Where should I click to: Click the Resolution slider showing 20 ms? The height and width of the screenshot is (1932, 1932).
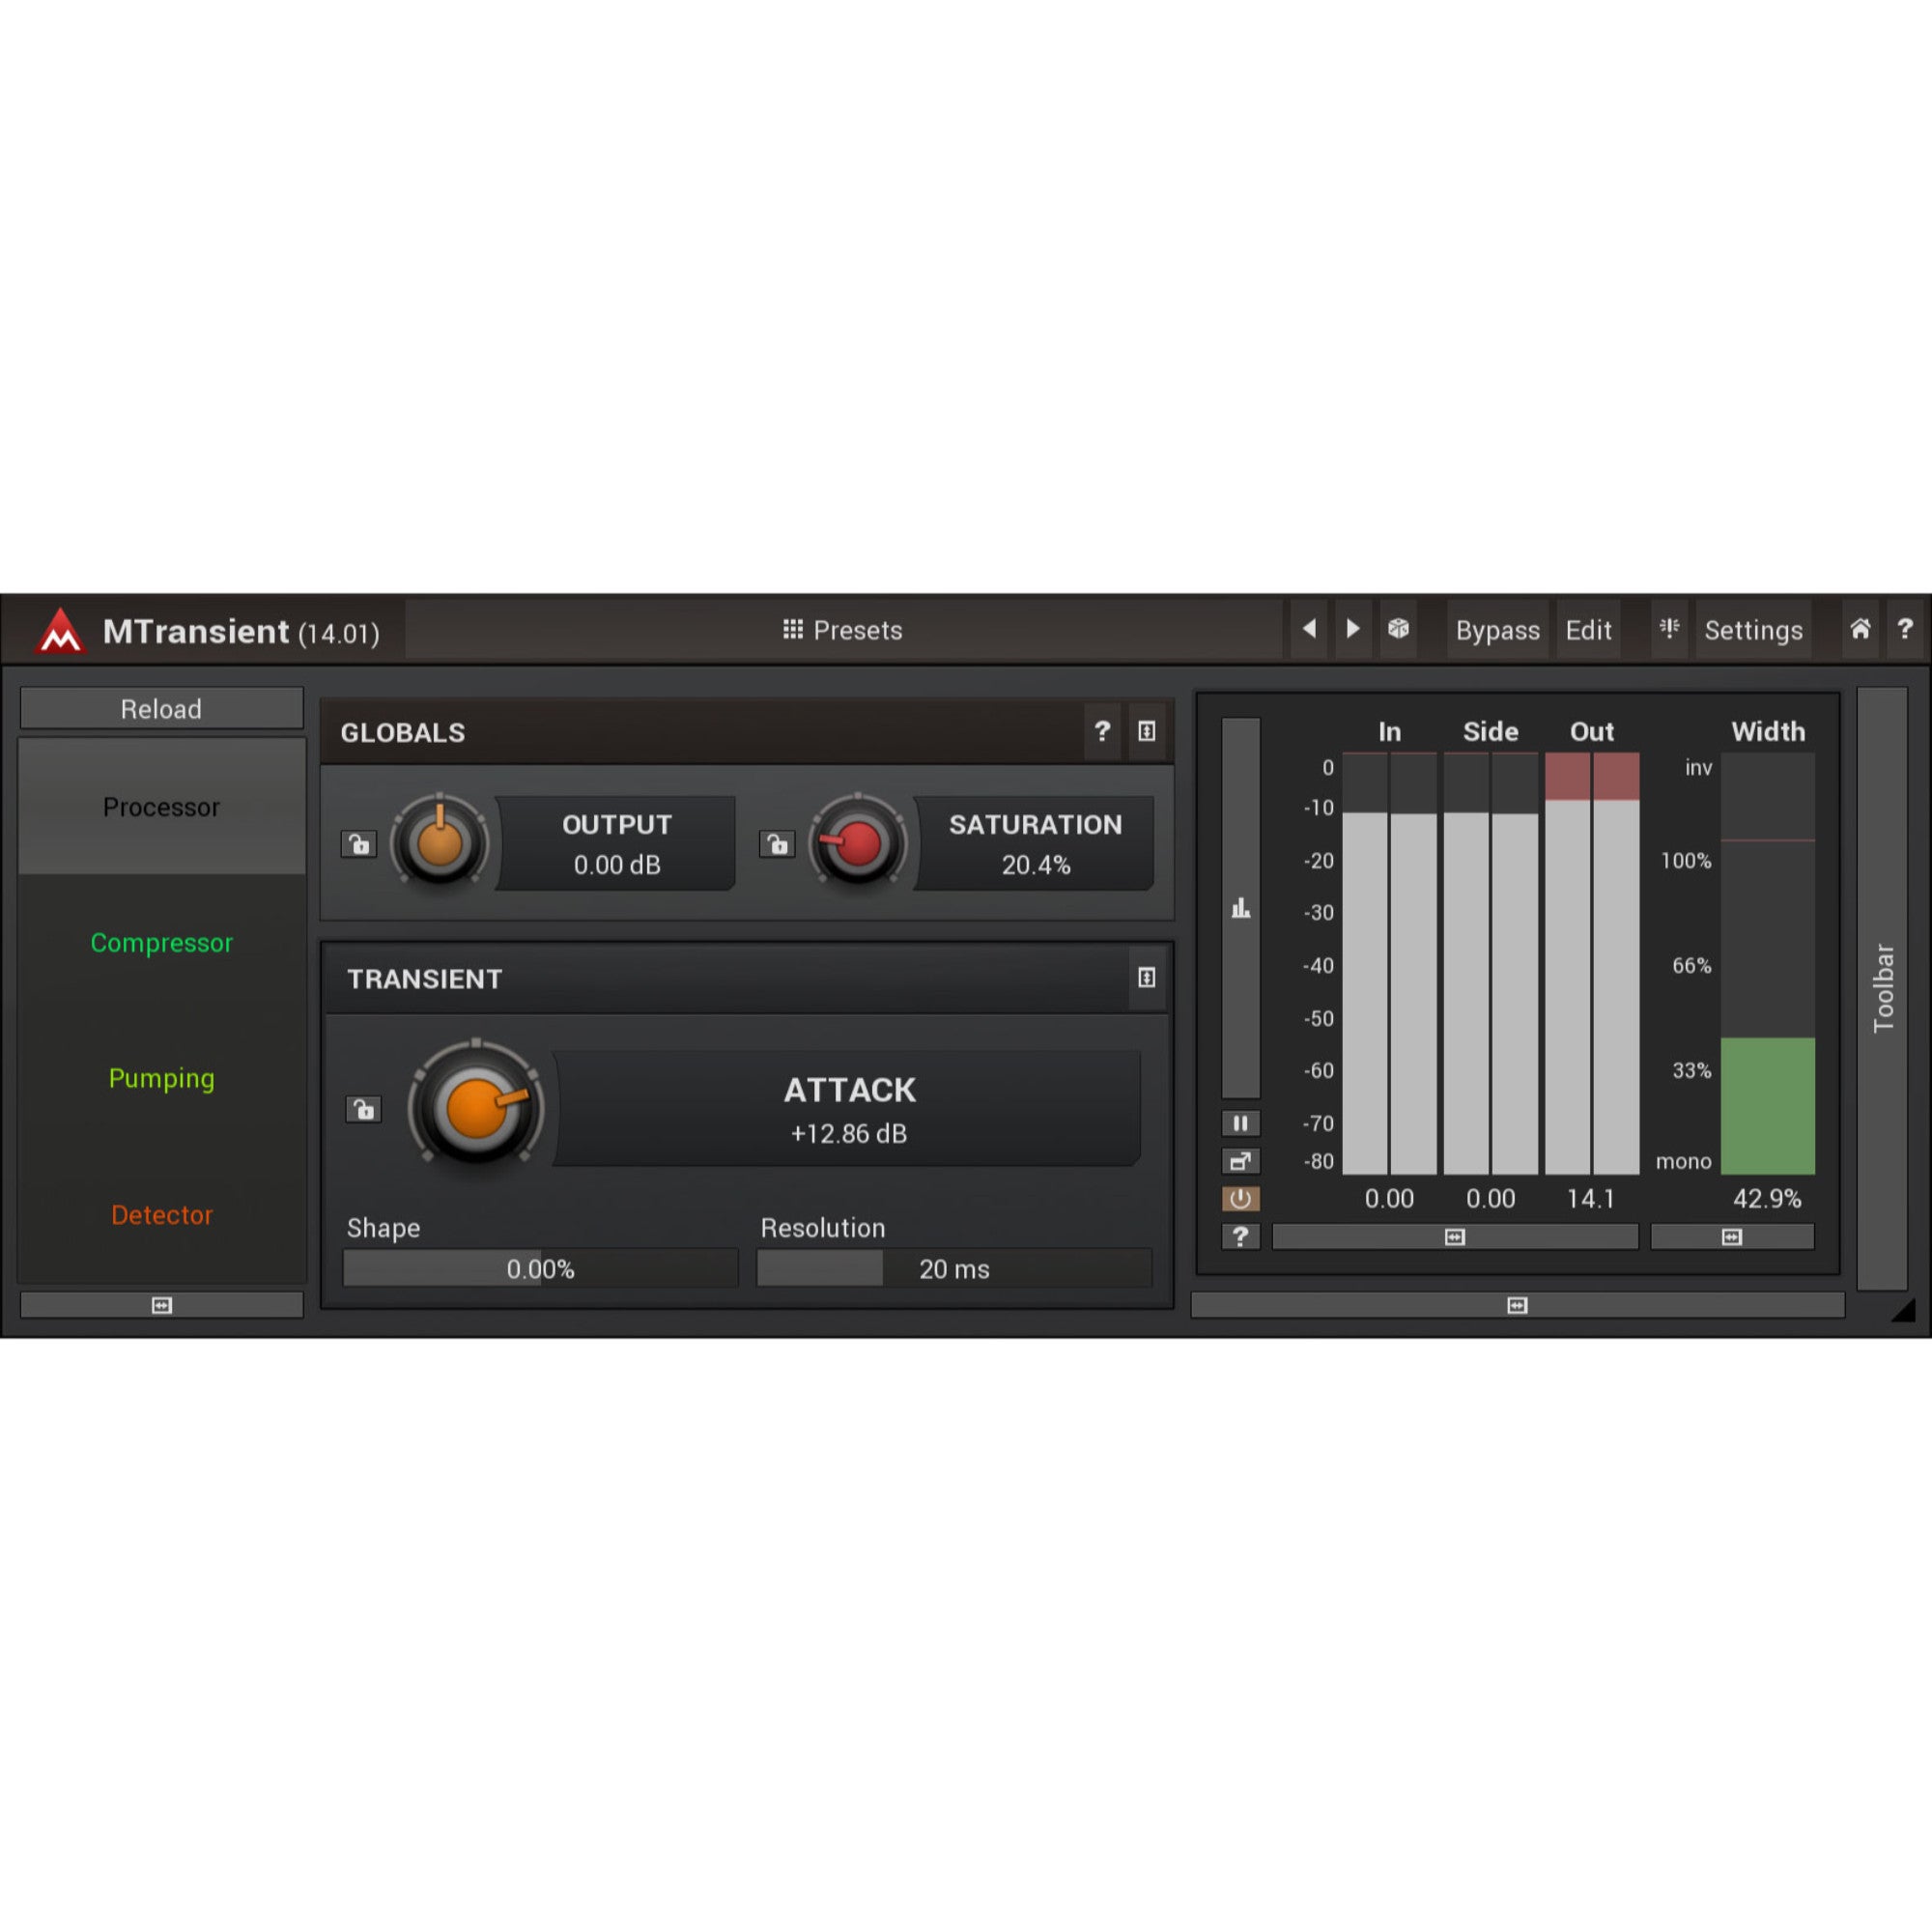pyautogui.click(x=954, y=1269)
